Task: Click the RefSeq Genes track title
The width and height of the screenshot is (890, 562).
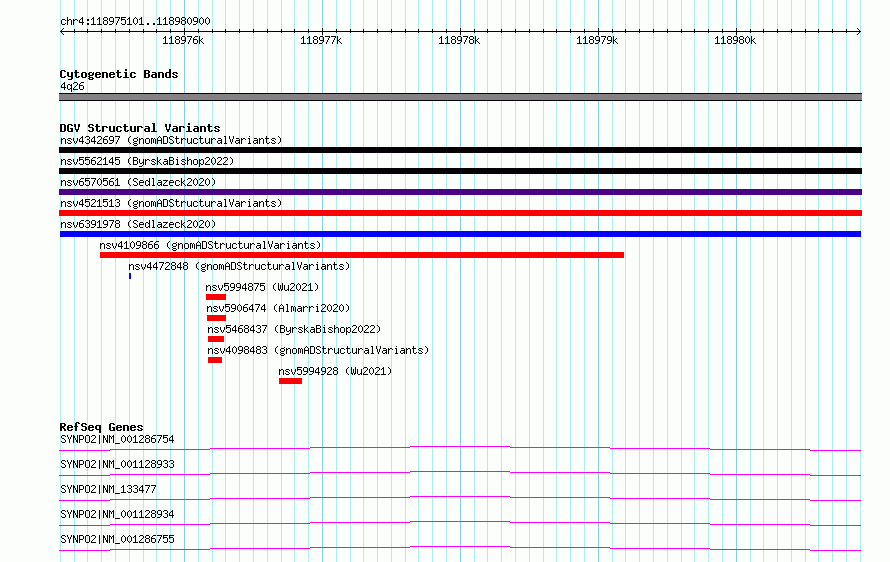Action: [x=101, y=427]
